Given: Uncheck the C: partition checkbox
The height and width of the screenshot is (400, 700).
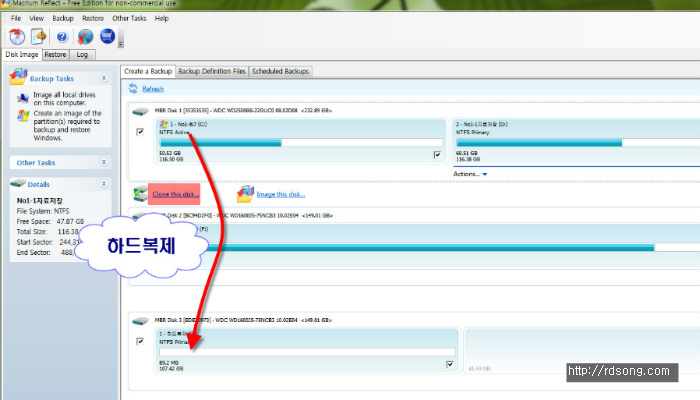Looking at the screenshot, I should coord(437,154).
